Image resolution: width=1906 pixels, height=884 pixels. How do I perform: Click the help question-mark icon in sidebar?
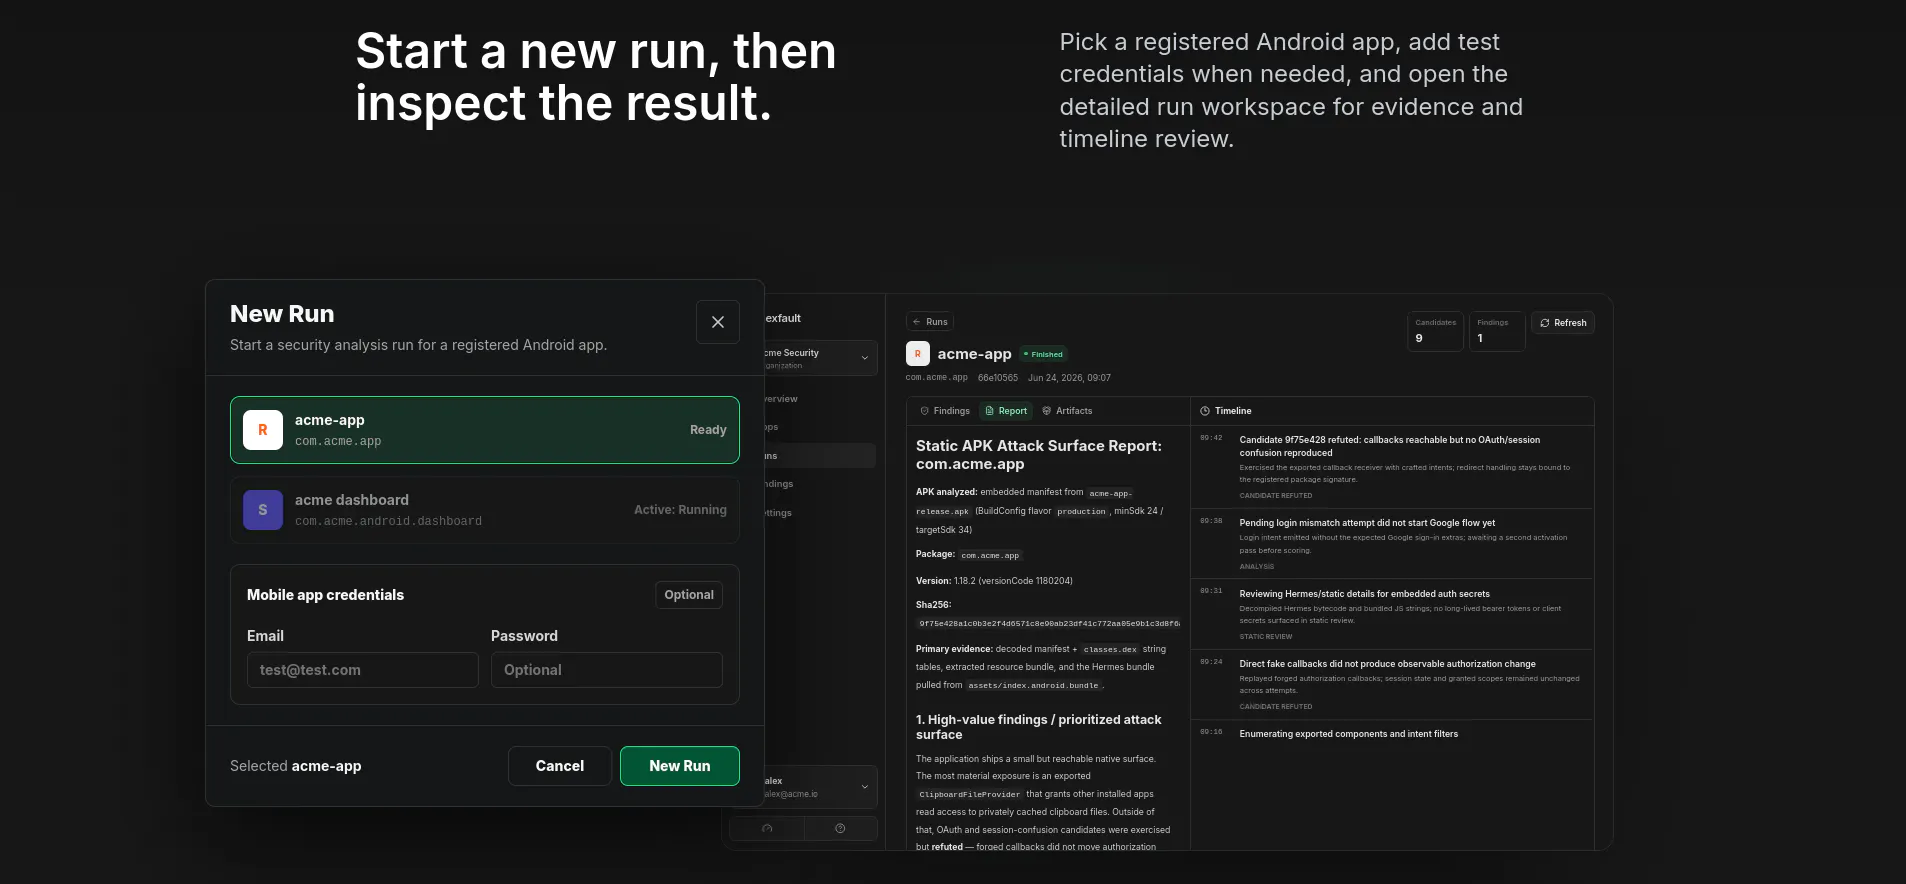840,828
